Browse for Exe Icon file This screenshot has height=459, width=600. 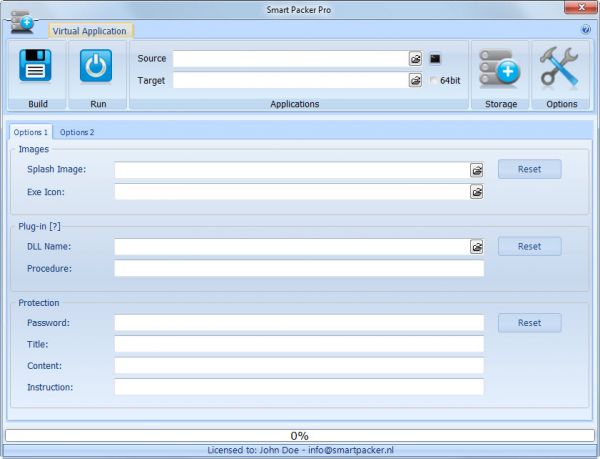click(x=476, y=192)
